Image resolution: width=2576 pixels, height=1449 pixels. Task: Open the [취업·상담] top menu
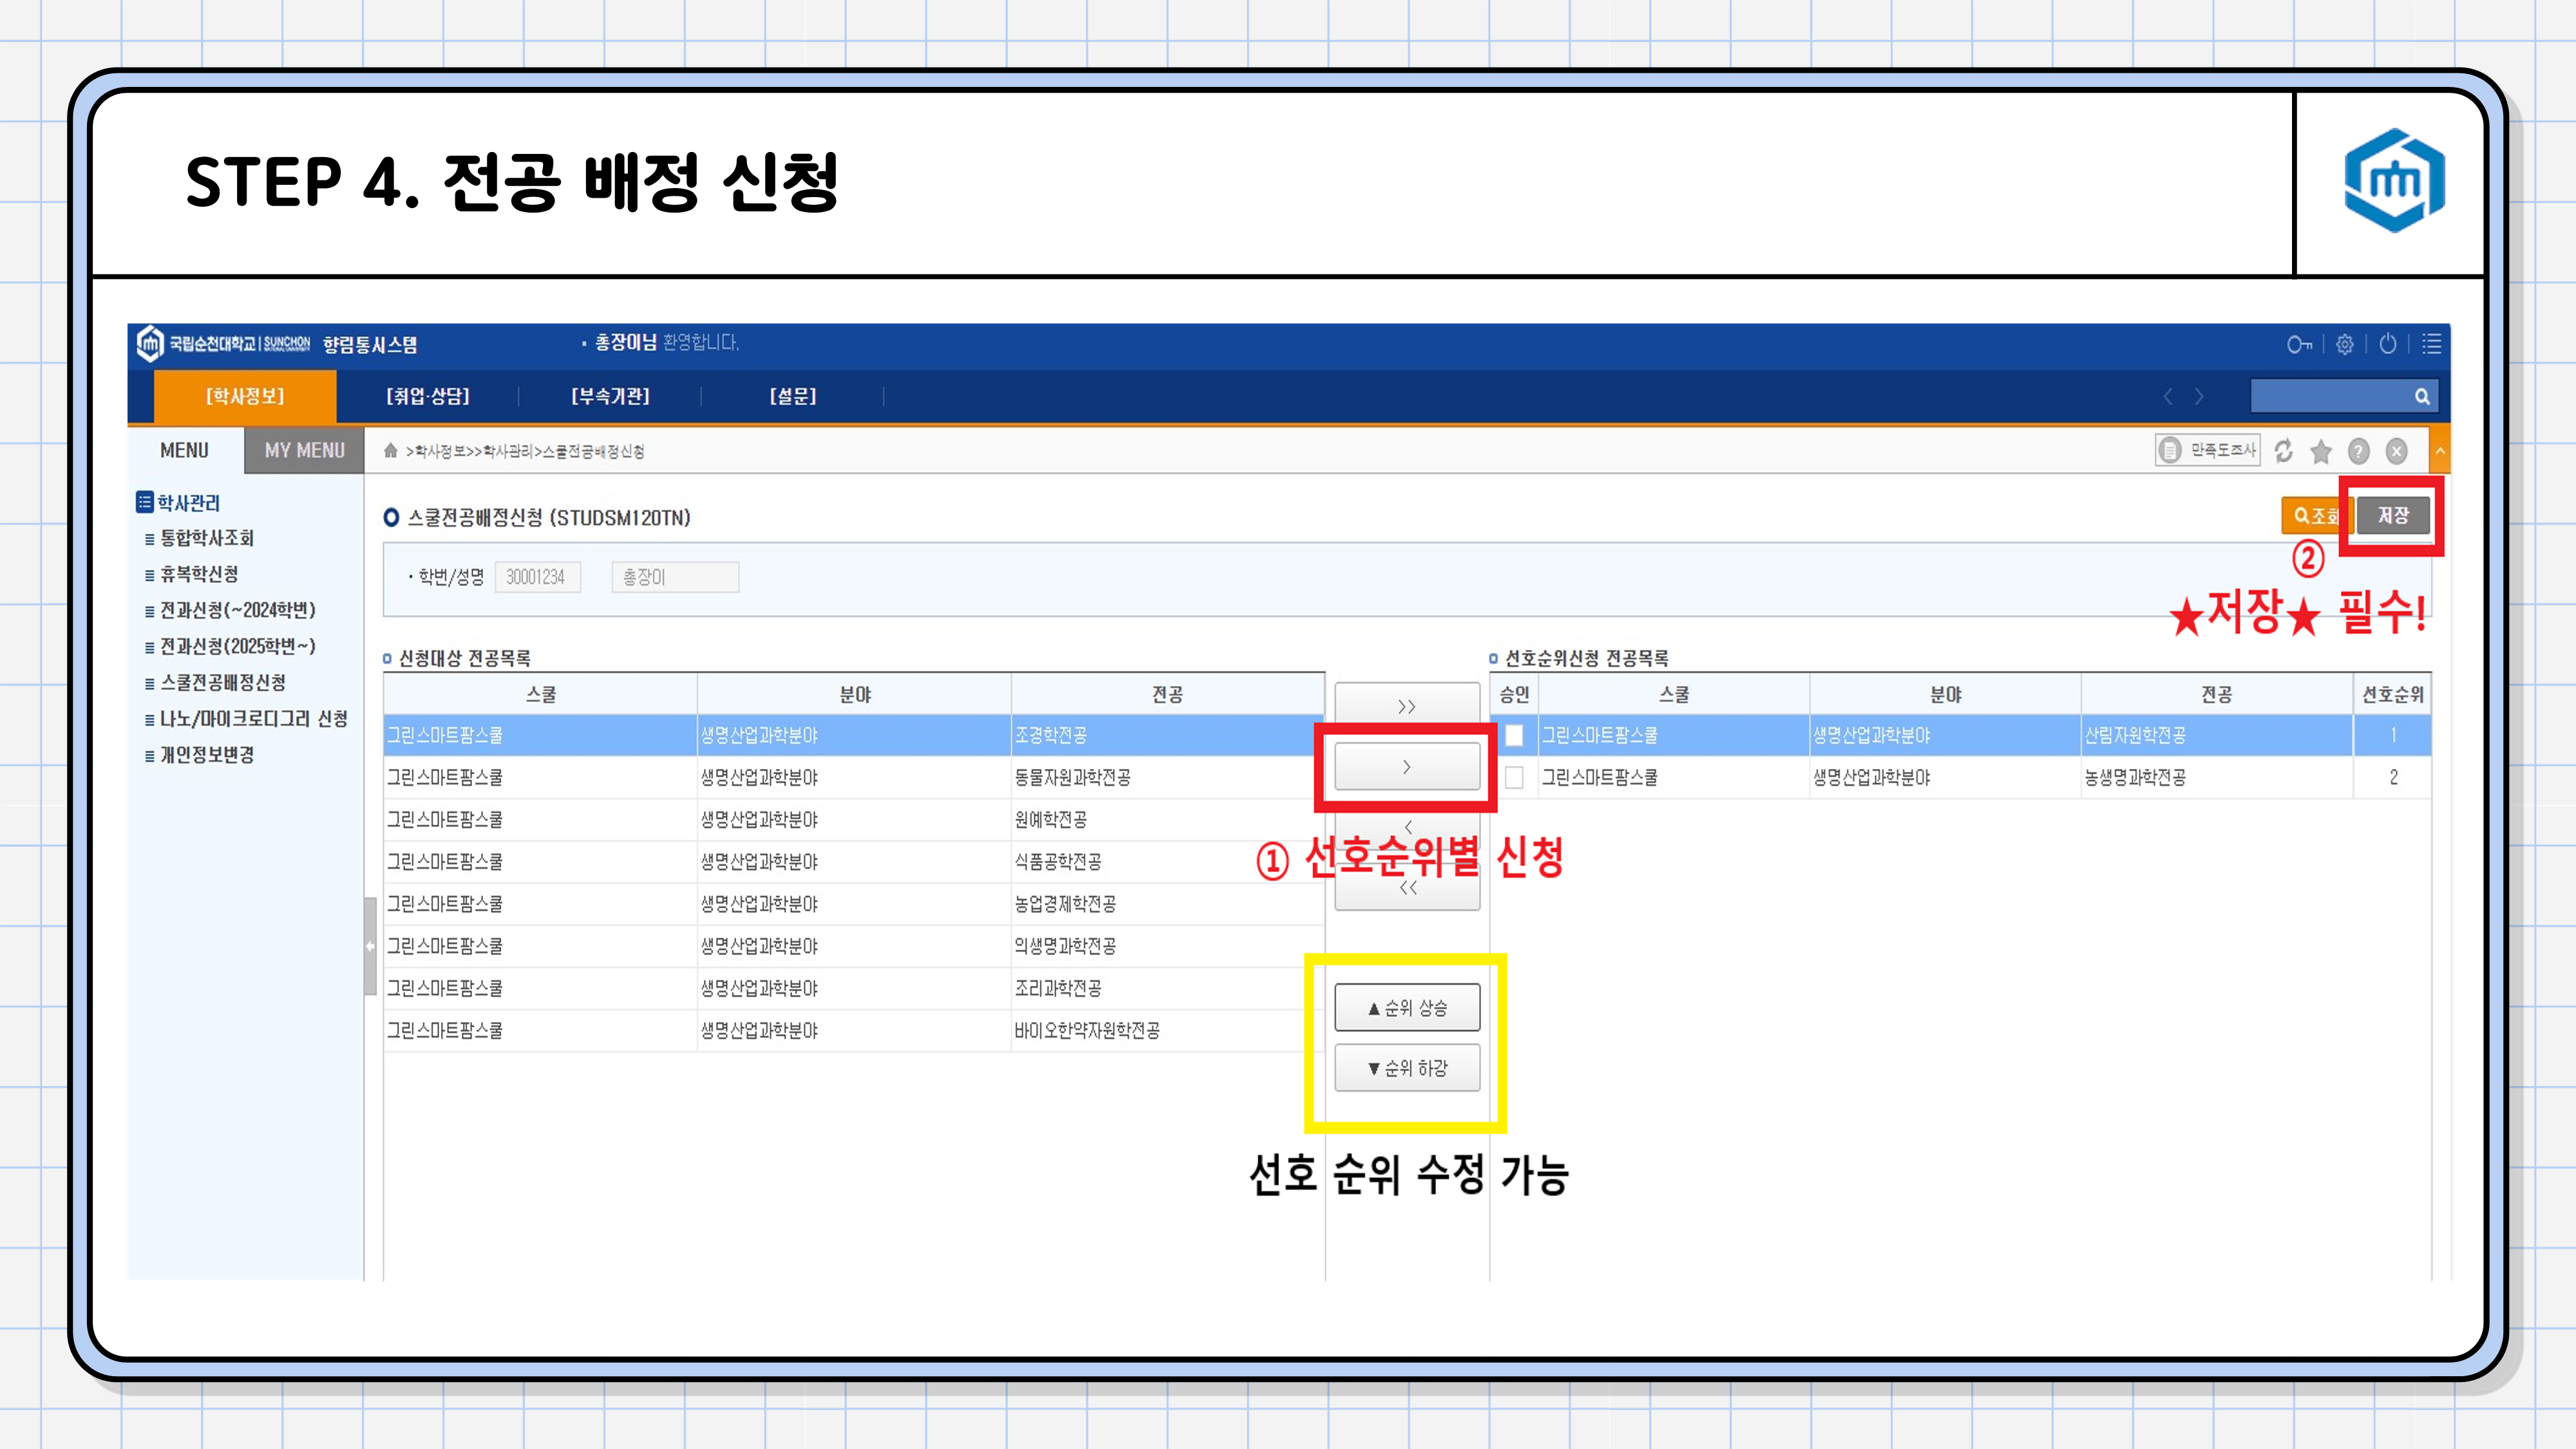tap(428, 397)
